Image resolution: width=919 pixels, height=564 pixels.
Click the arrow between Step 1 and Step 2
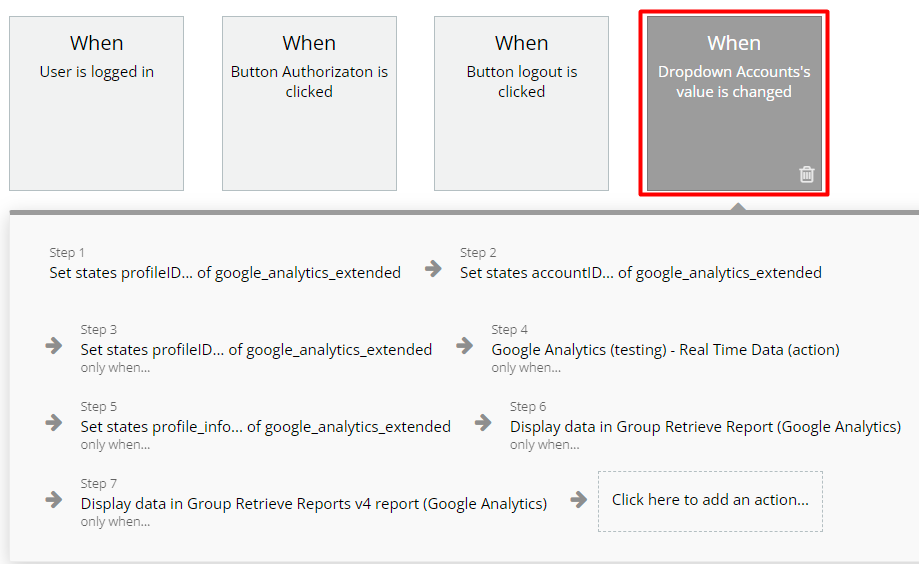tap(433, 269)
